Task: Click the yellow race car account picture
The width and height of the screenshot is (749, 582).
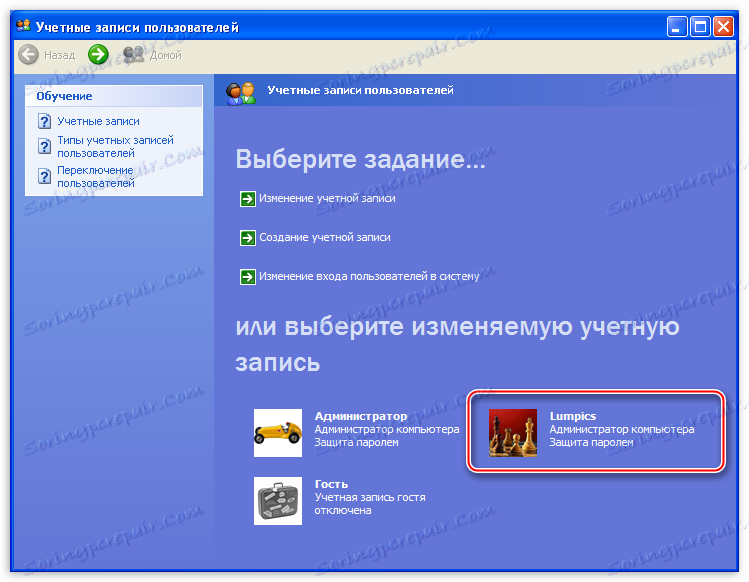Action: [278, 433]
